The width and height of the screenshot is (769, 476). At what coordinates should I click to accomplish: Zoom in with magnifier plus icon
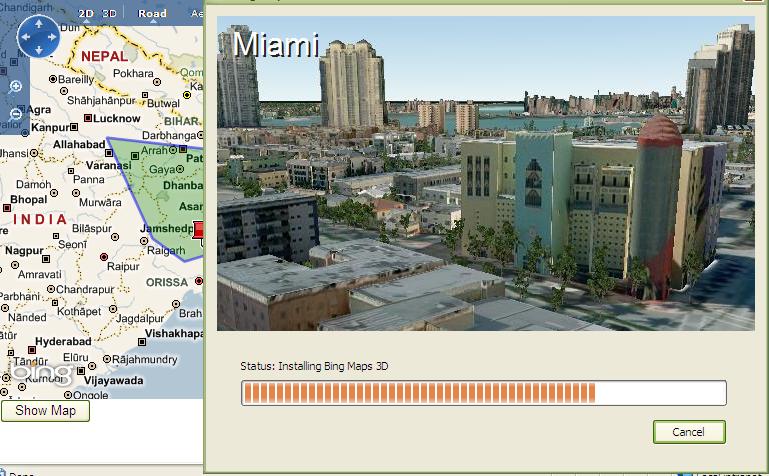(x=15, y=87)
